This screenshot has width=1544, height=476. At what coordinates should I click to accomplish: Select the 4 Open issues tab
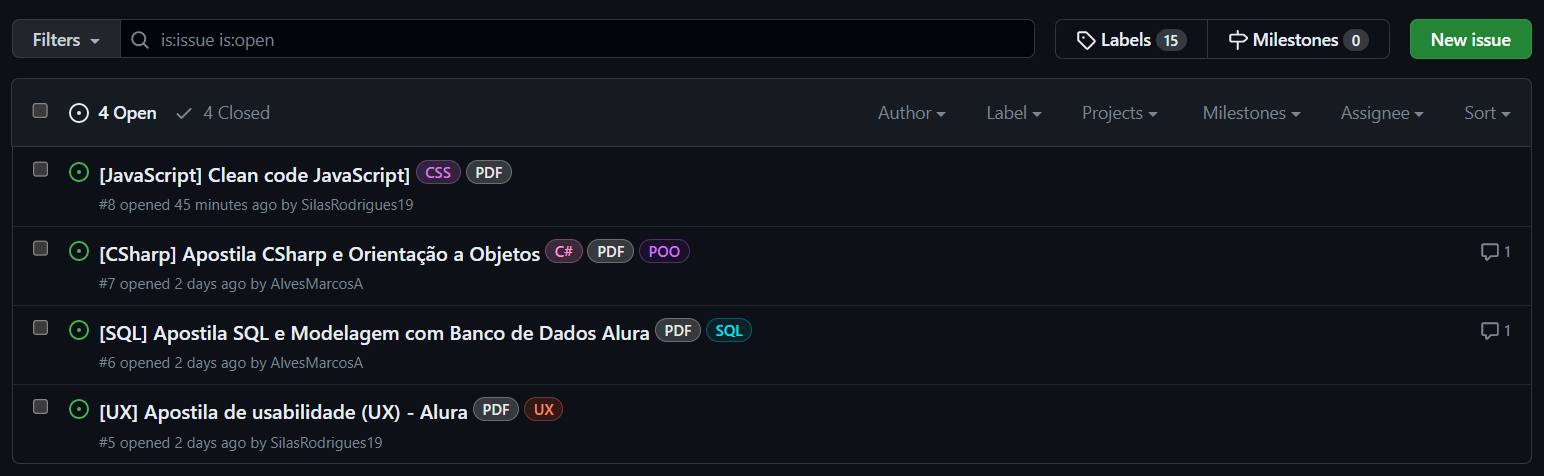pos(113,113)
